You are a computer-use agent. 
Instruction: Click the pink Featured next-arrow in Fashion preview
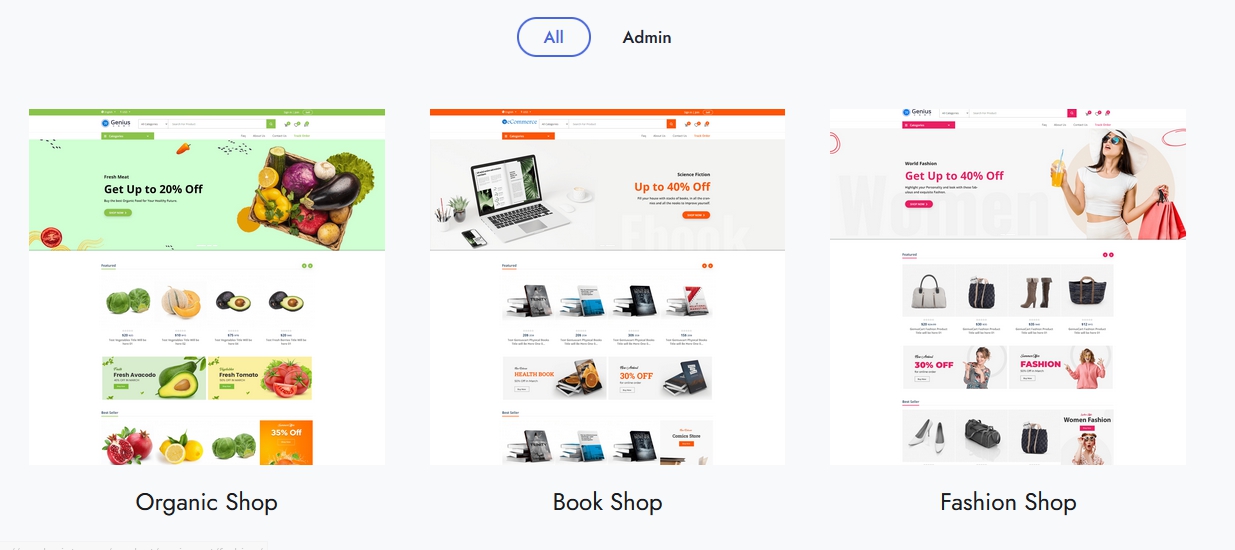tap(1111, 255)
